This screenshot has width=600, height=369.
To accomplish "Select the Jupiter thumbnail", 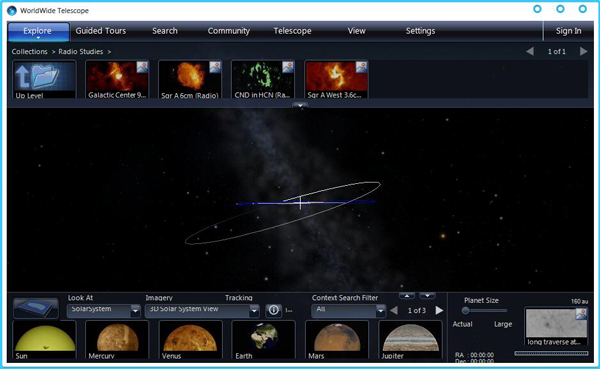I will pos(410,340).
